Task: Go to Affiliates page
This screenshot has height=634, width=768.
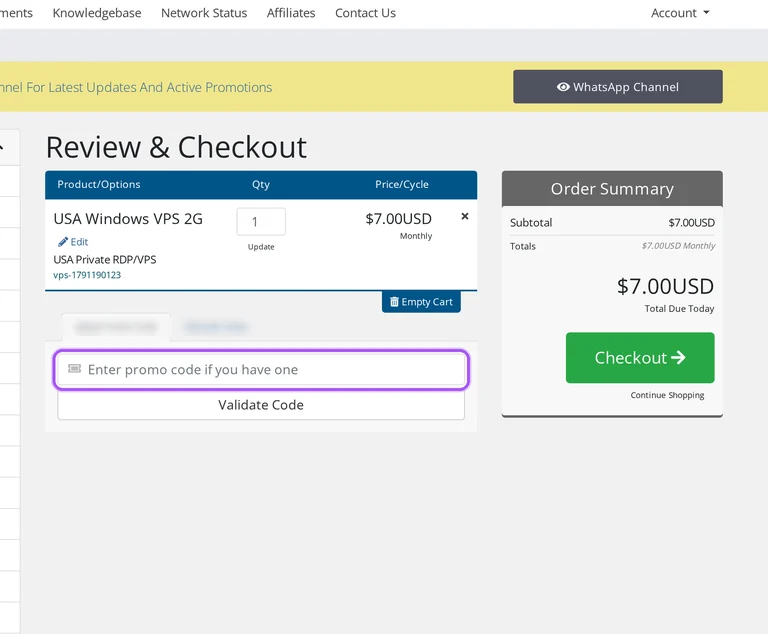Action: click(291, 13)
